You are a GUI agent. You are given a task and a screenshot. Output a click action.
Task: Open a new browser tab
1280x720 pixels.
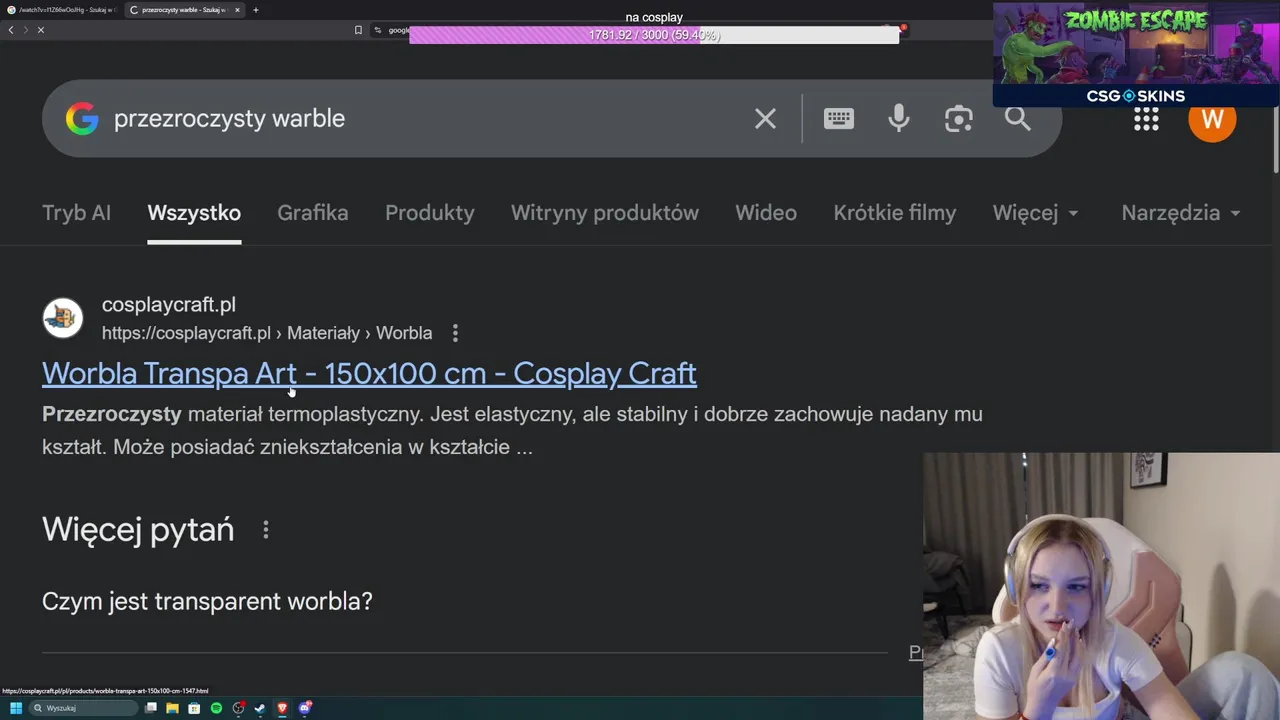(x=256, y=10)
